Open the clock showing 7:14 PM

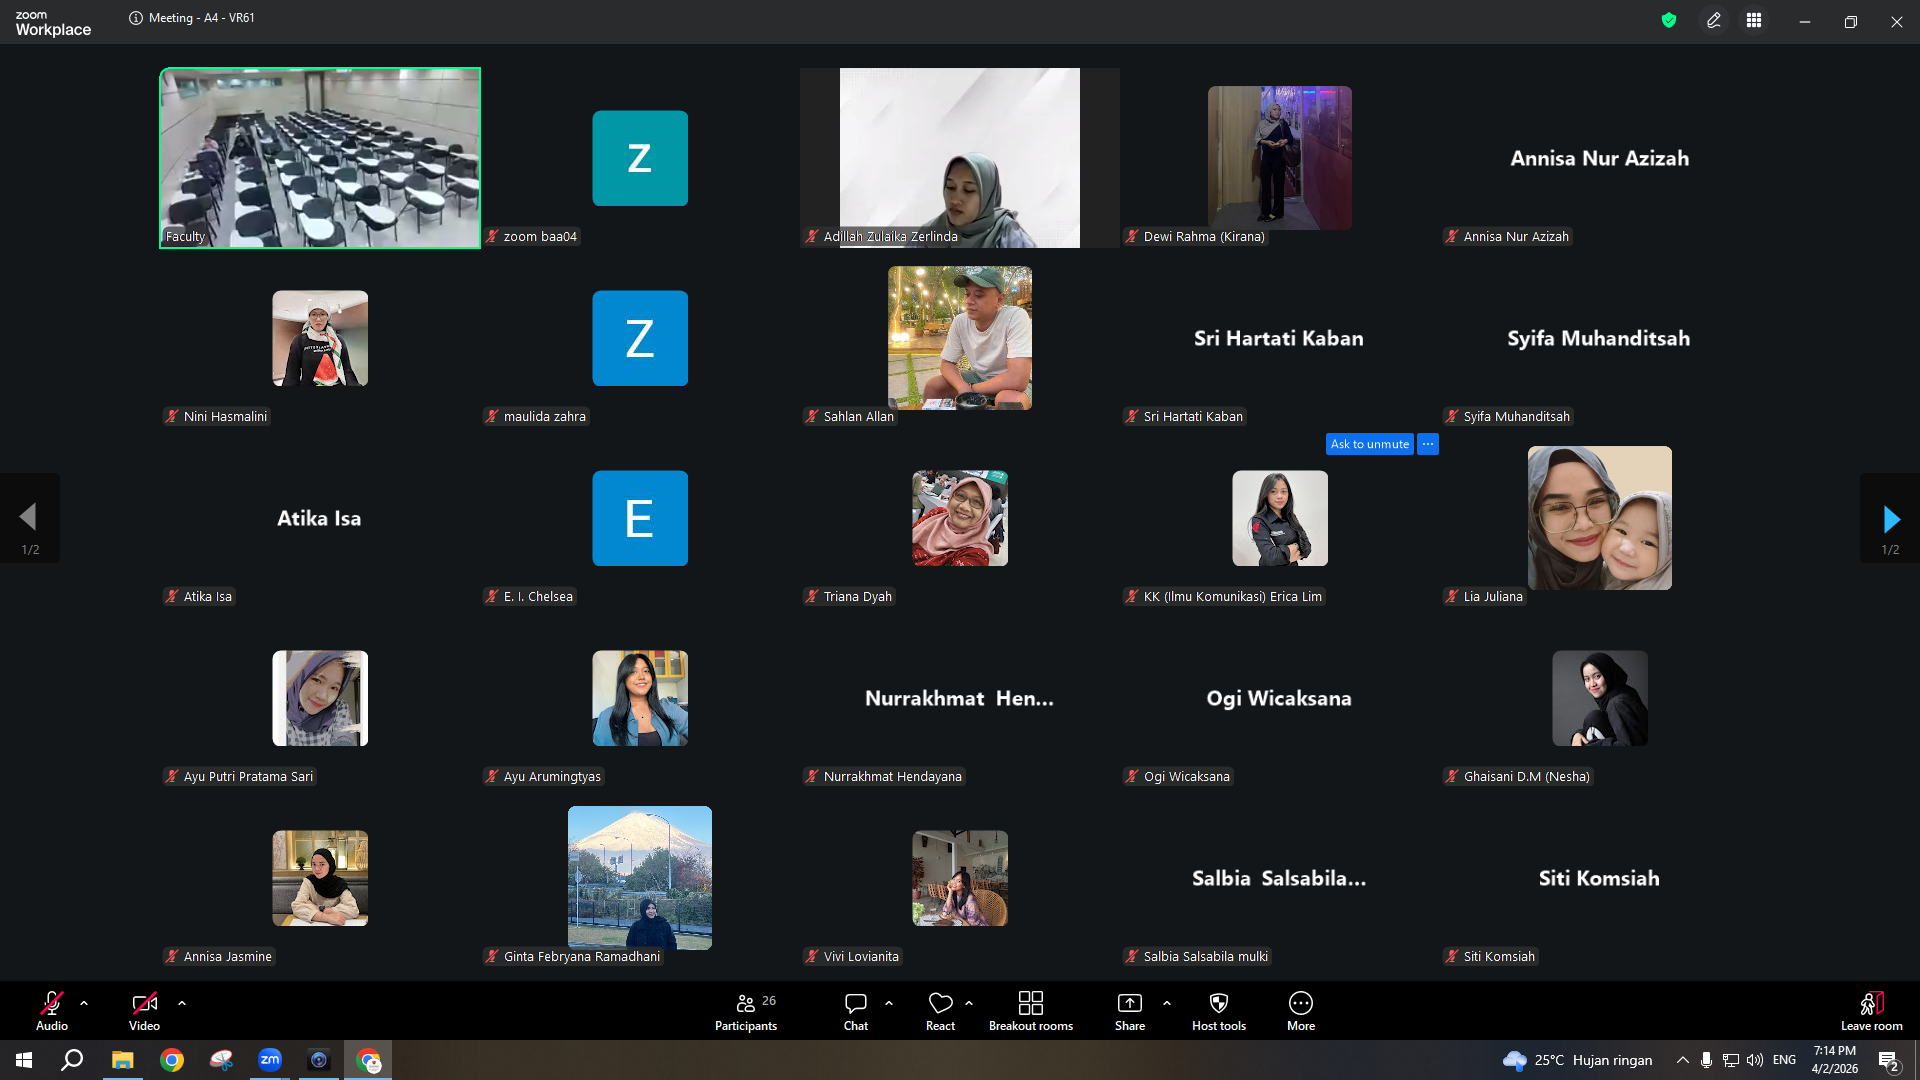1835,1060
